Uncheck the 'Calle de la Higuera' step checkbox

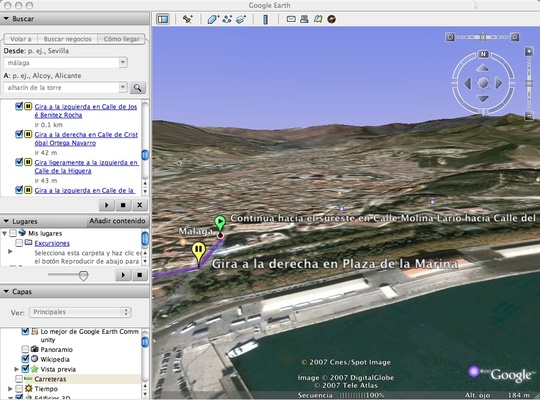19,162
